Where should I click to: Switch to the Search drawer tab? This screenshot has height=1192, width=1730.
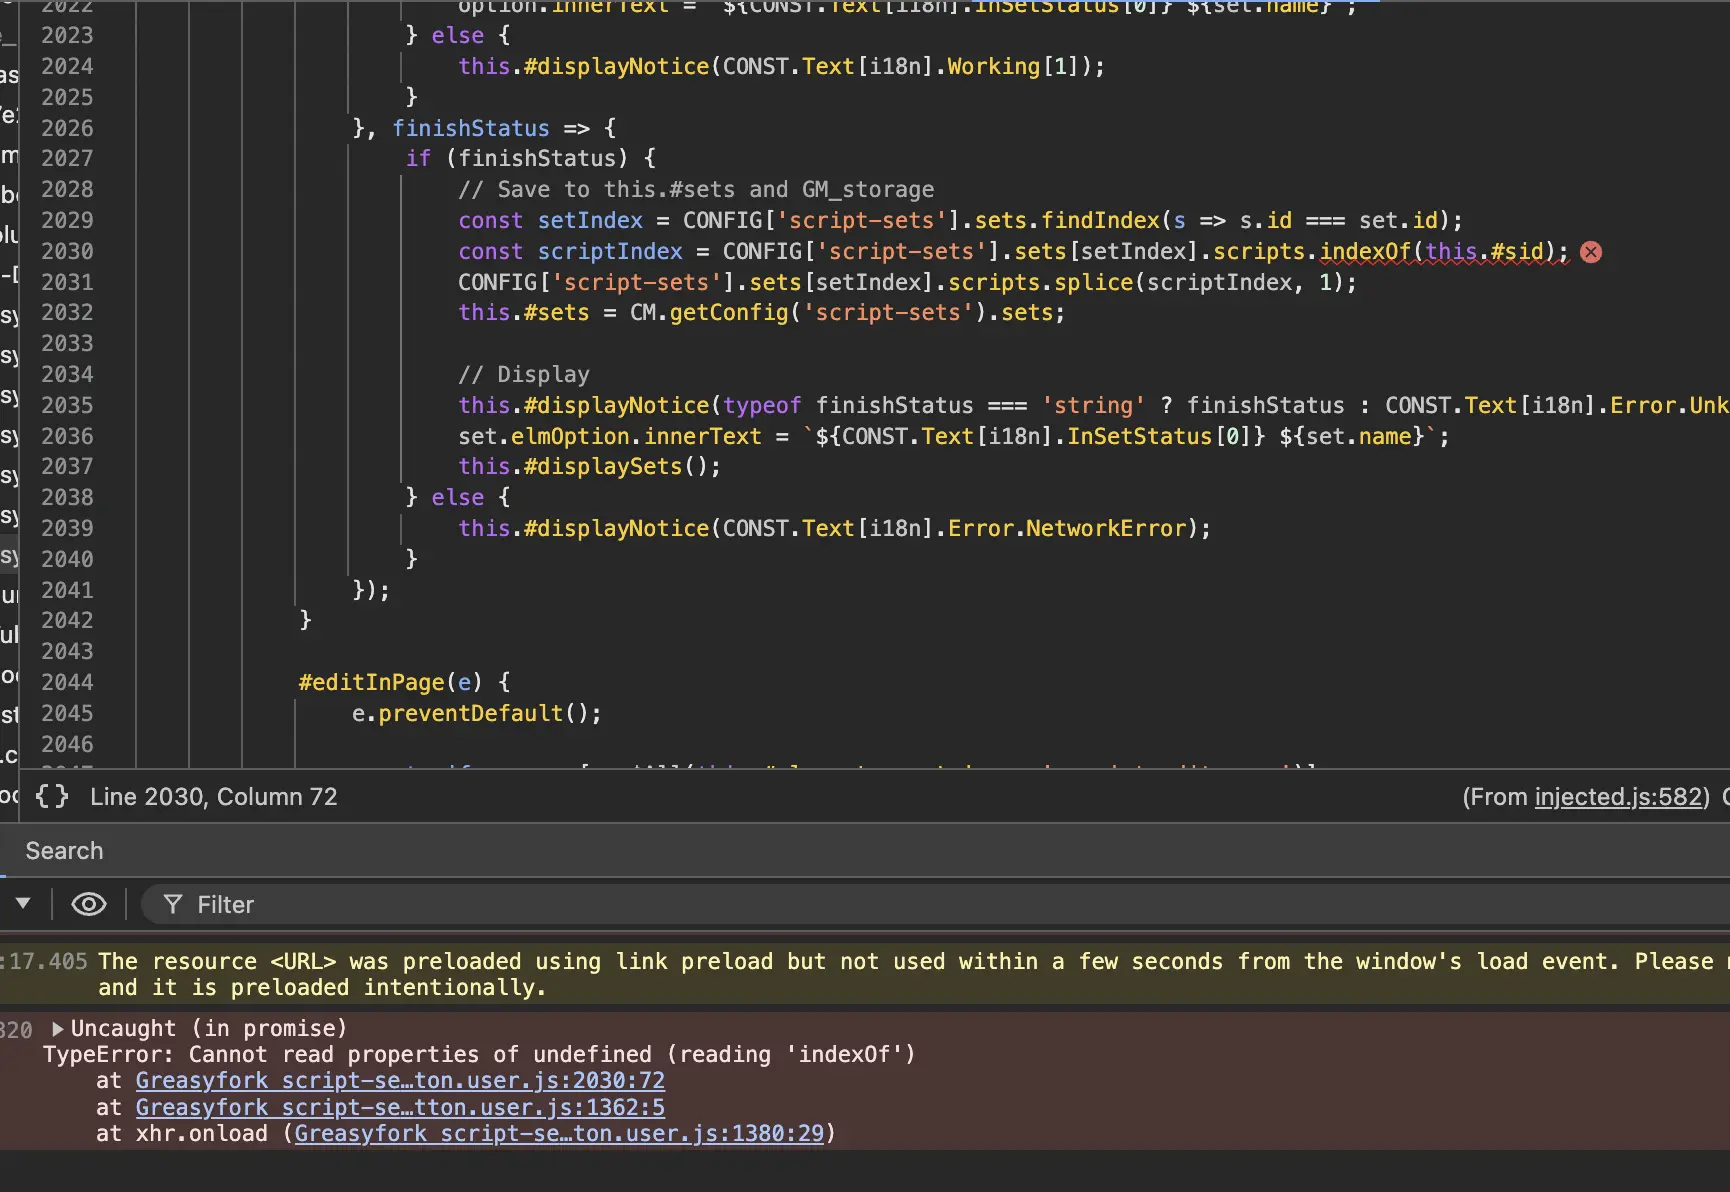click(x=64, y=851)
